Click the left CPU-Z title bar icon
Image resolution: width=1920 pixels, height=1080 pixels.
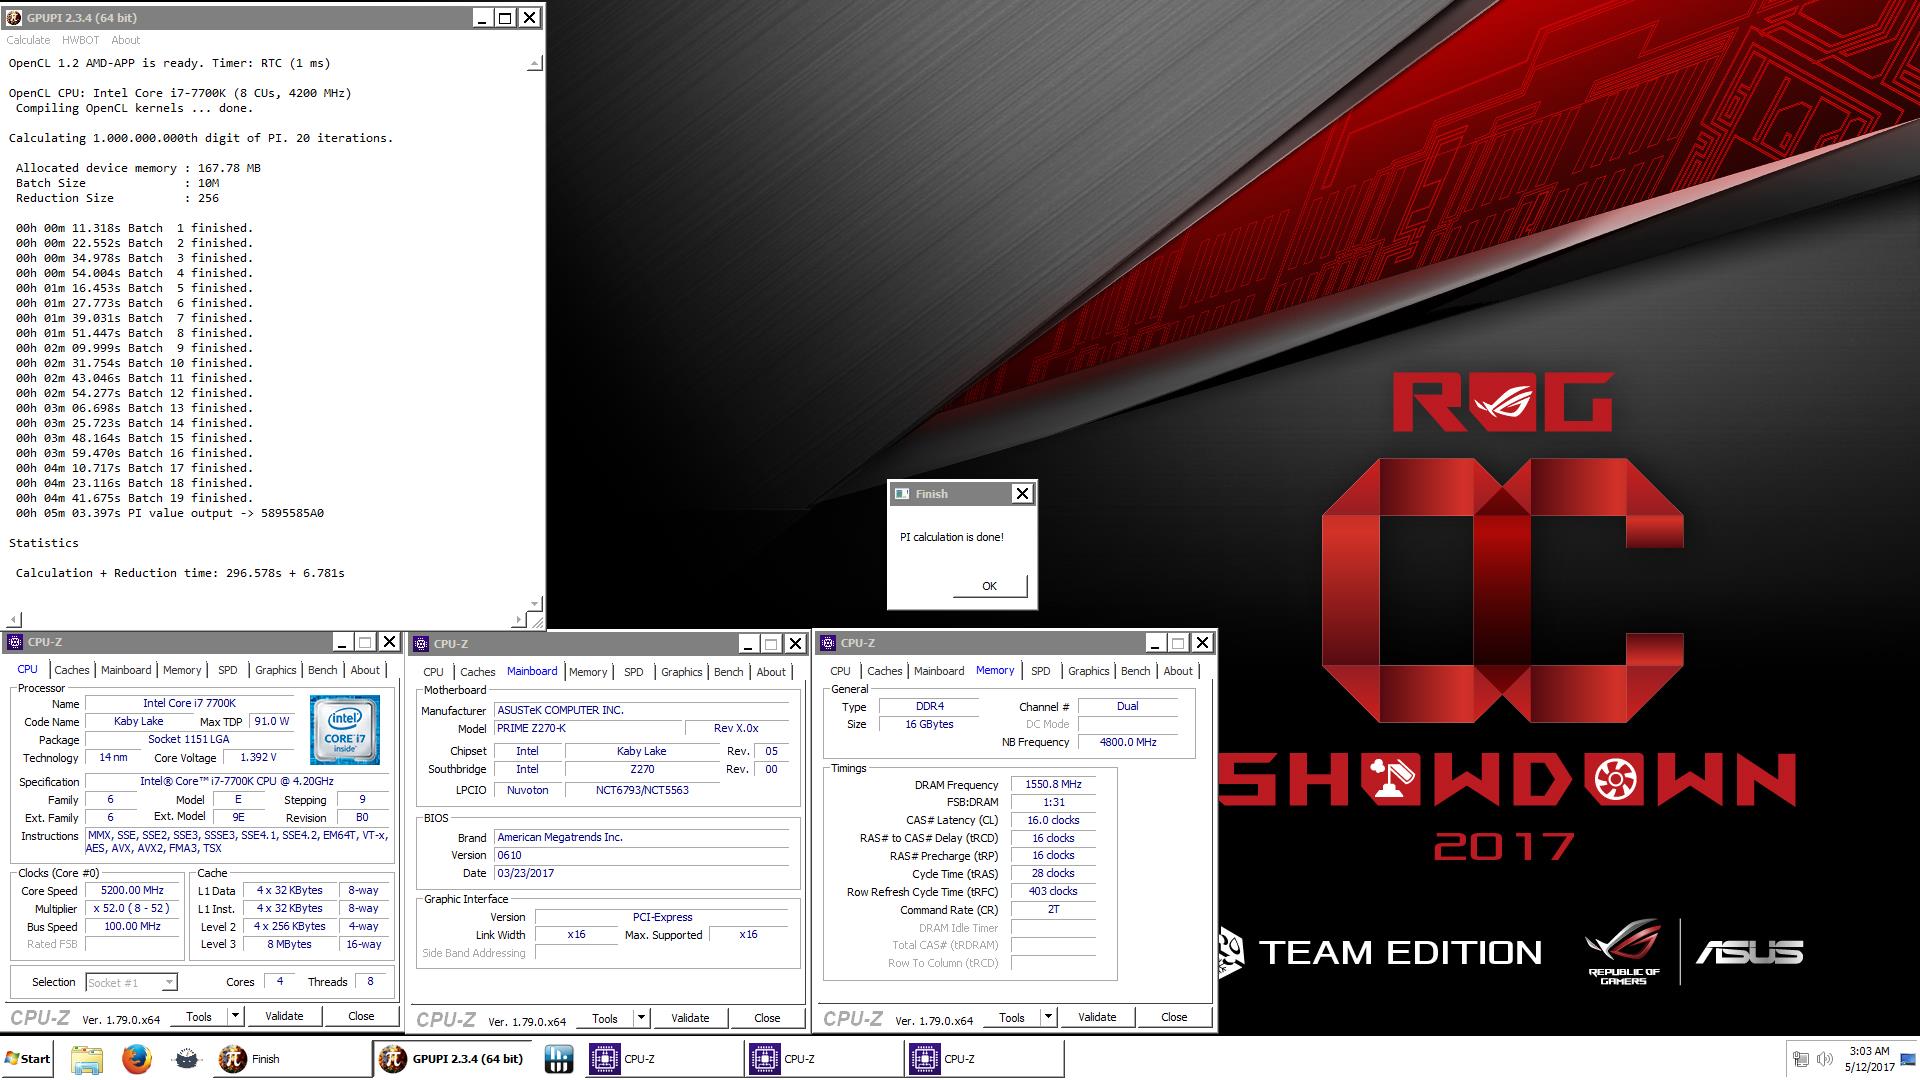[15, 642]
